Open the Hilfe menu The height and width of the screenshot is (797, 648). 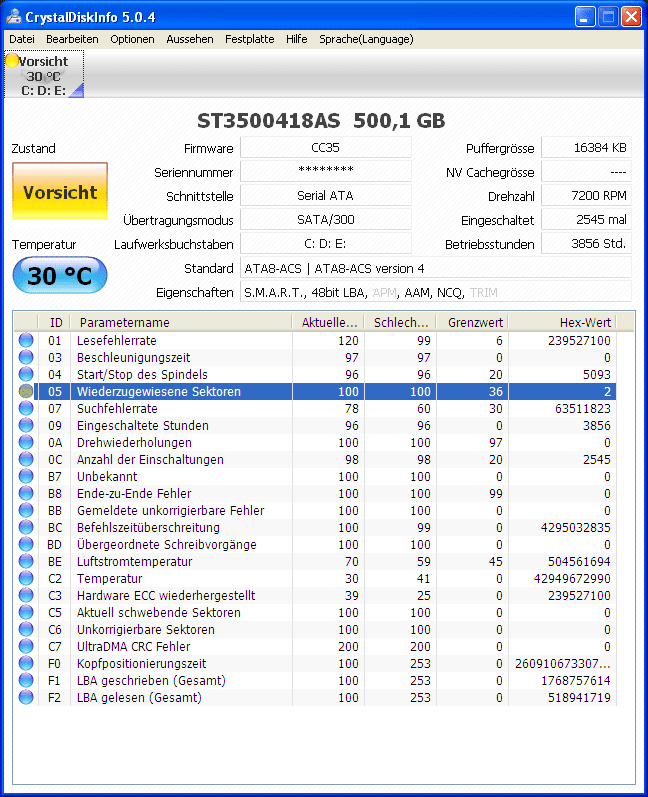click(x=296, y=39)
